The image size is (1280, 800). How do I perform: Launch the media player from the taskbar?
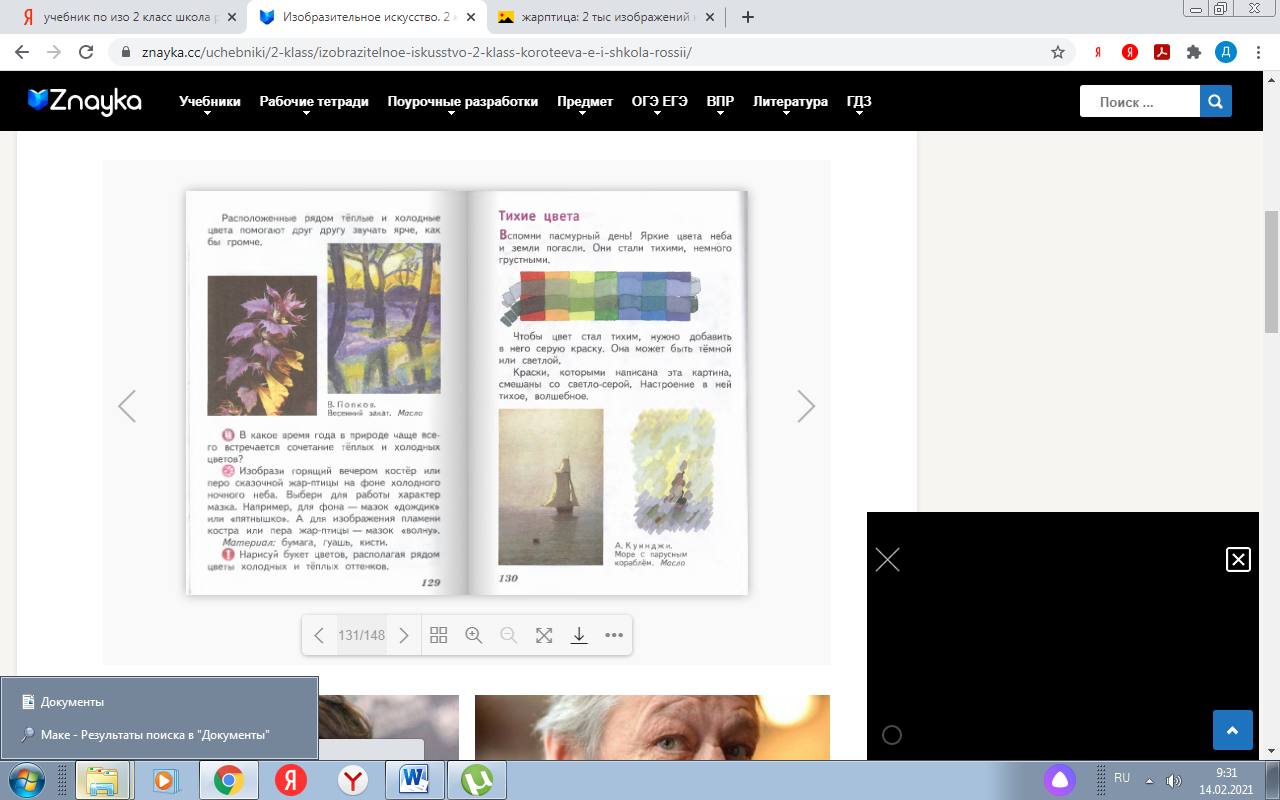[x=166, y=780]
